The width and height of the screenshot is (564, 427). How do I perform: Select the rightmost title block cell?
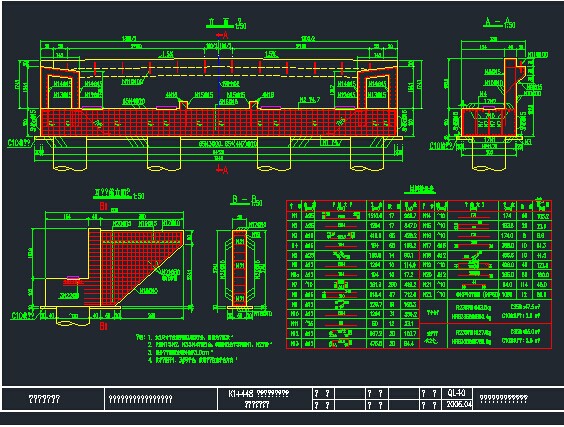coord(518,399)
